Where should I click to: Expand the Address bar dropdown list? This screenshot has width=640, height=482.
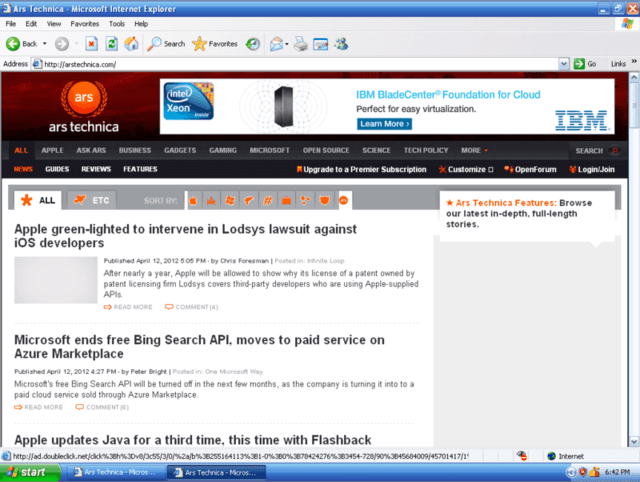pos(564,64)
